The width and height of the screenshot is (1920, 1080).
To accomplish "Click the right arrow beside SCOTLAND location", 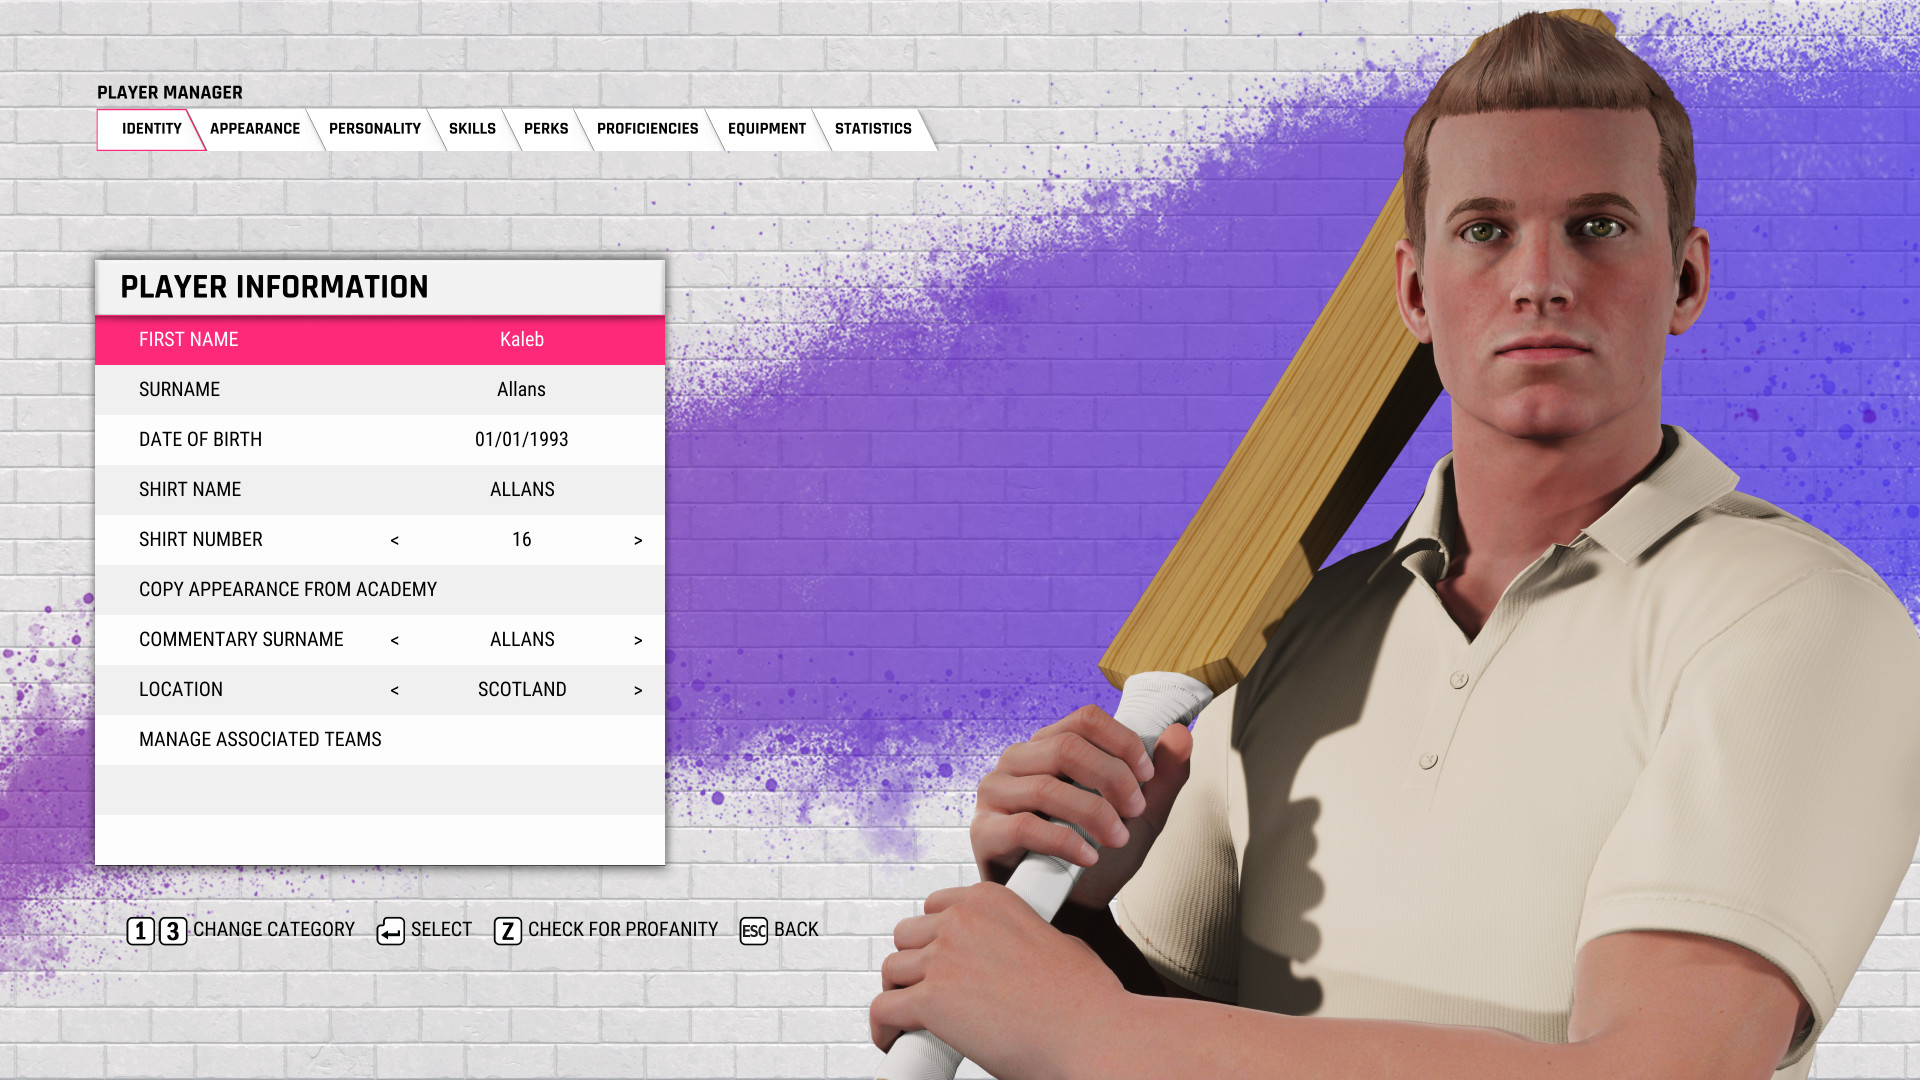I will coord(638,690).
